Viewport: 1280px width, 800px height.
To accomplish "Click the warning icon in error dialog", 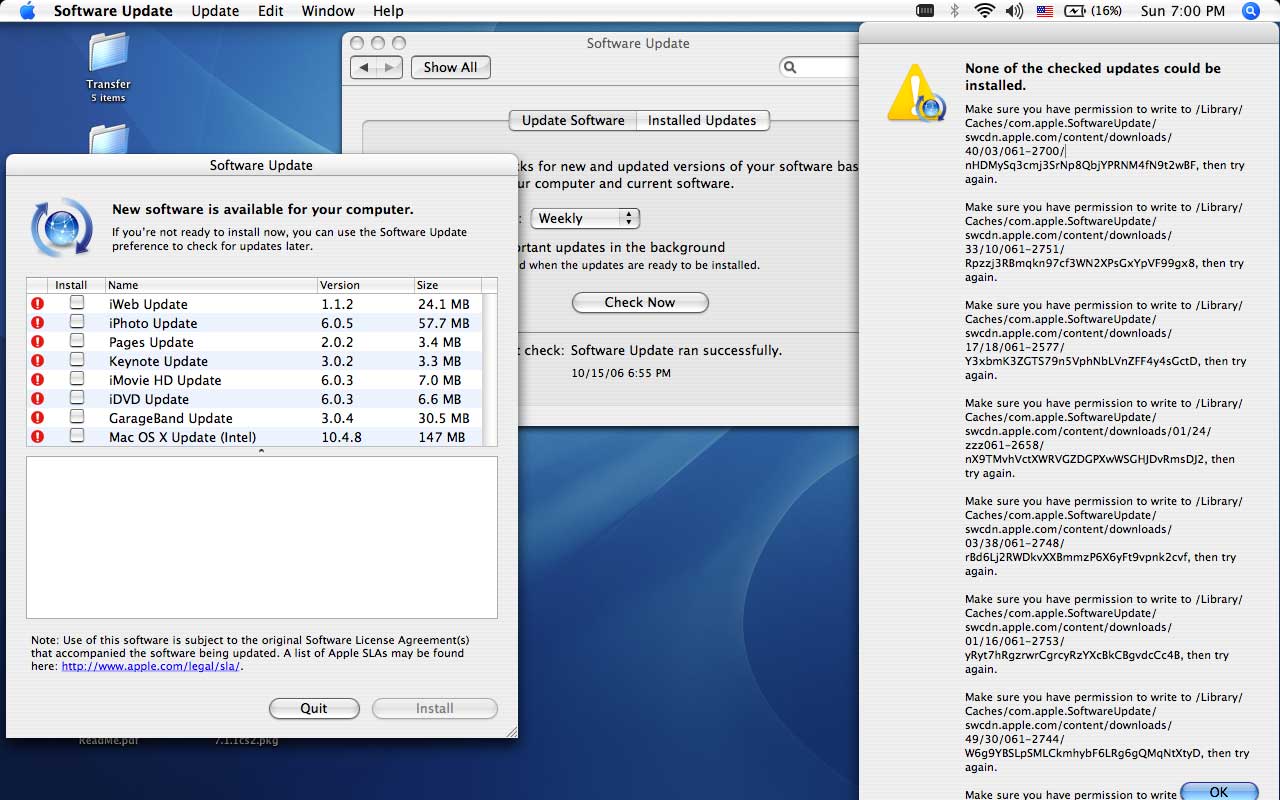I will 916,93.
